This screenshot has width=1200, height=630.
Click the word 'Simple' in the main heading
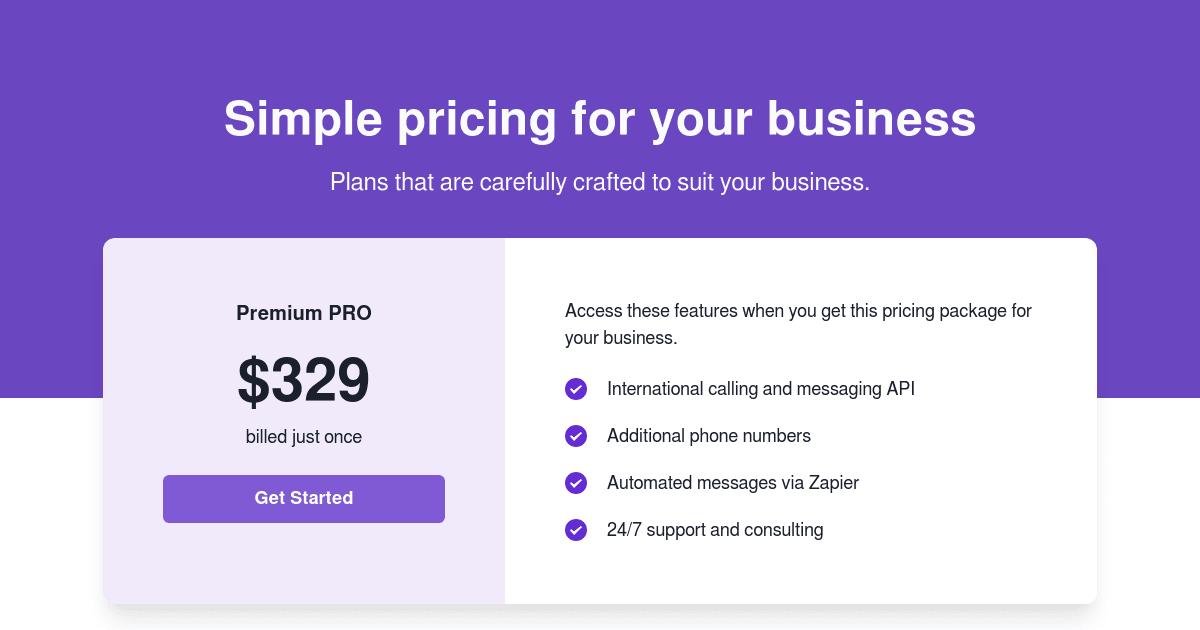[303, 119]
